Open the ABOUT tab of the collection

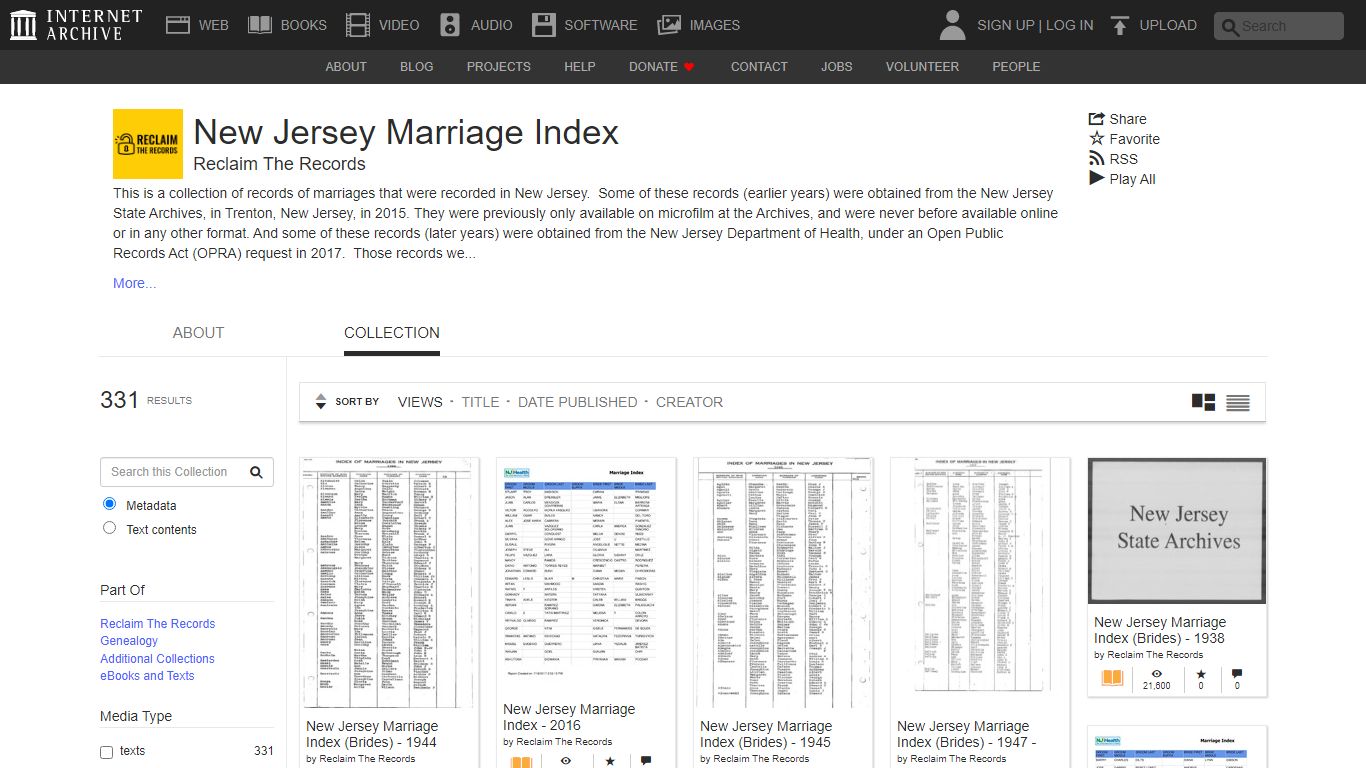pyautogui.click(x=198, y=333)
